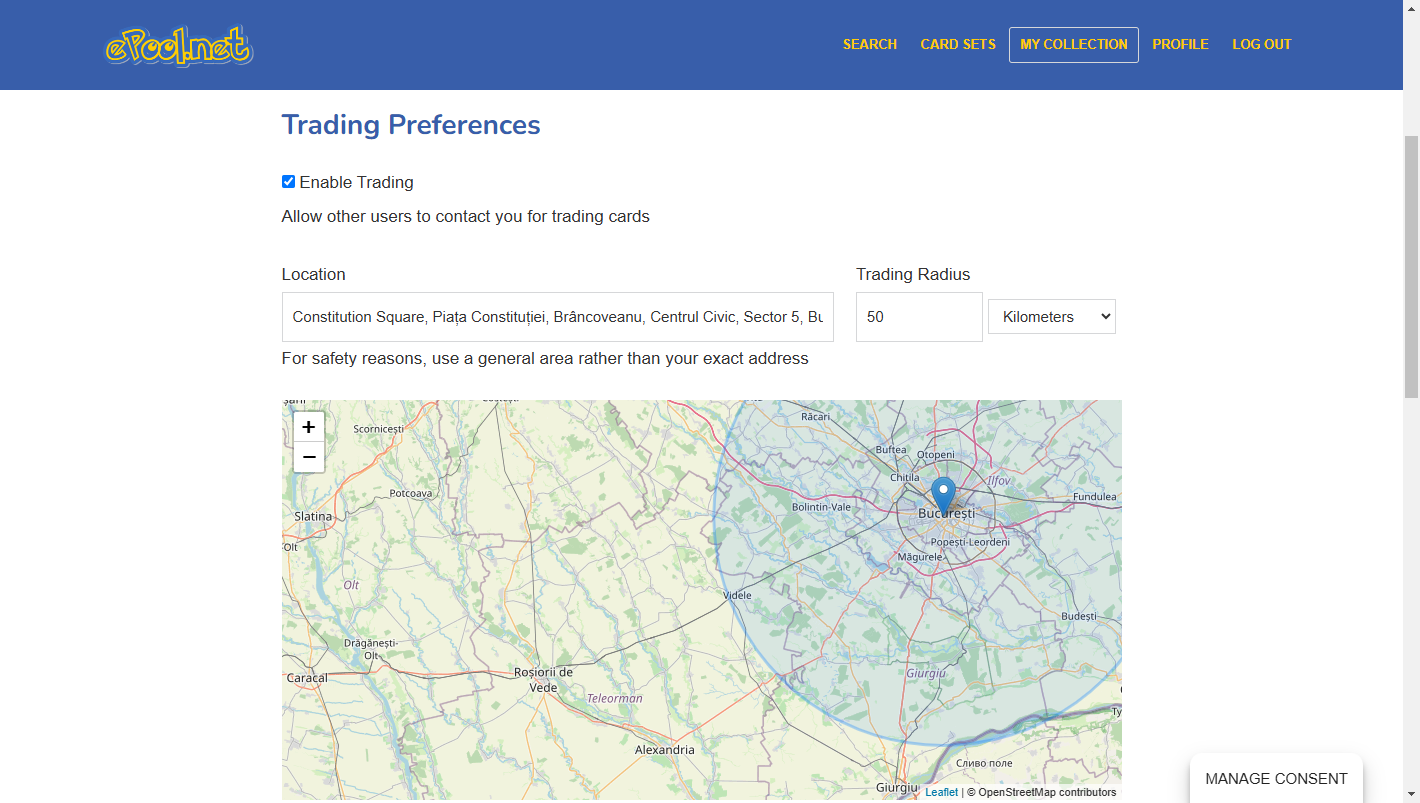Click the Budești label on the map

coord(1079,616)
